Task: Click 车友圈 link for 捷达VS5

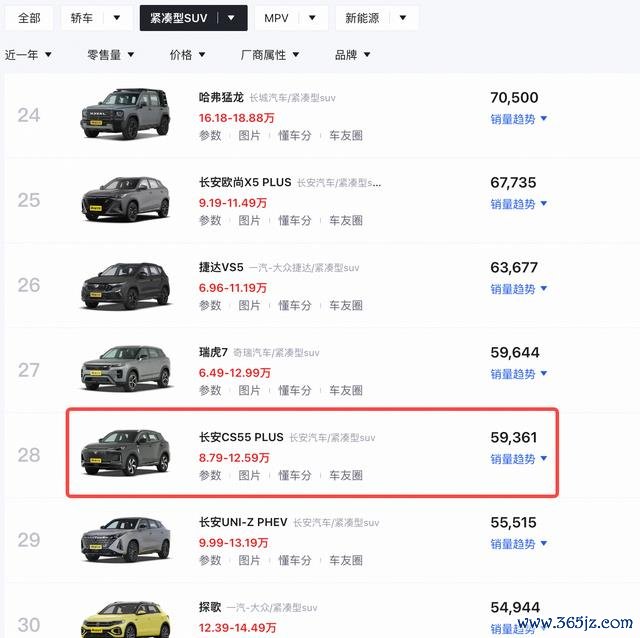Action: [x=345, y=305]
